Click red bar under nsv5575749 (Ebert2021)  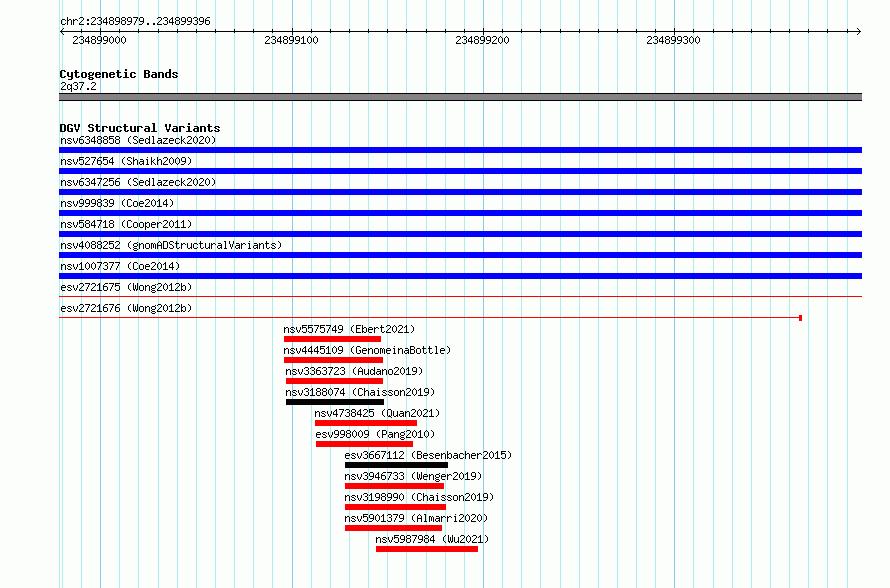click(x=332, y=339)
